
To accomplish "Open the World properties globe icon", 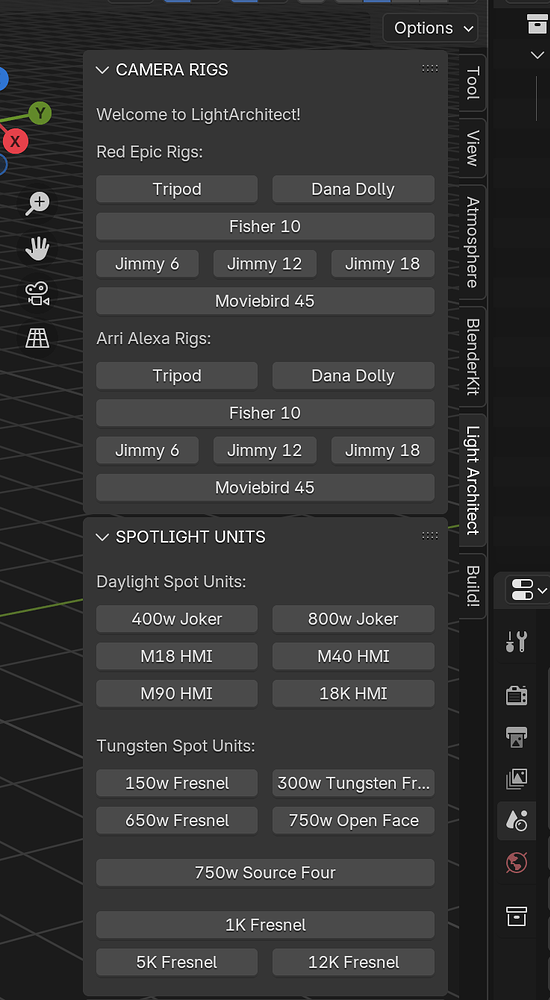I will pyautogui.click(x=516, y=863).
